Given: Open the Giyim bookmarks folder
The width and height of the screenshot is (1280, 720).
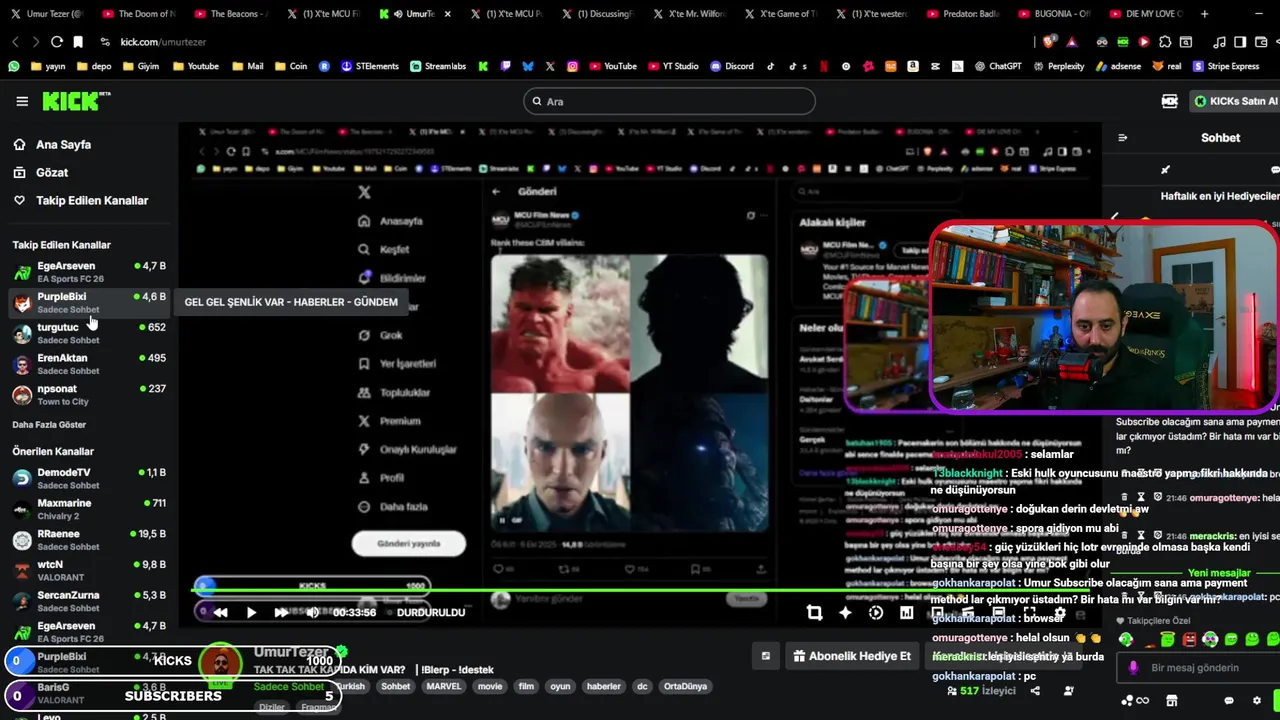Looking at the screenshot, I should coord(140,66).
